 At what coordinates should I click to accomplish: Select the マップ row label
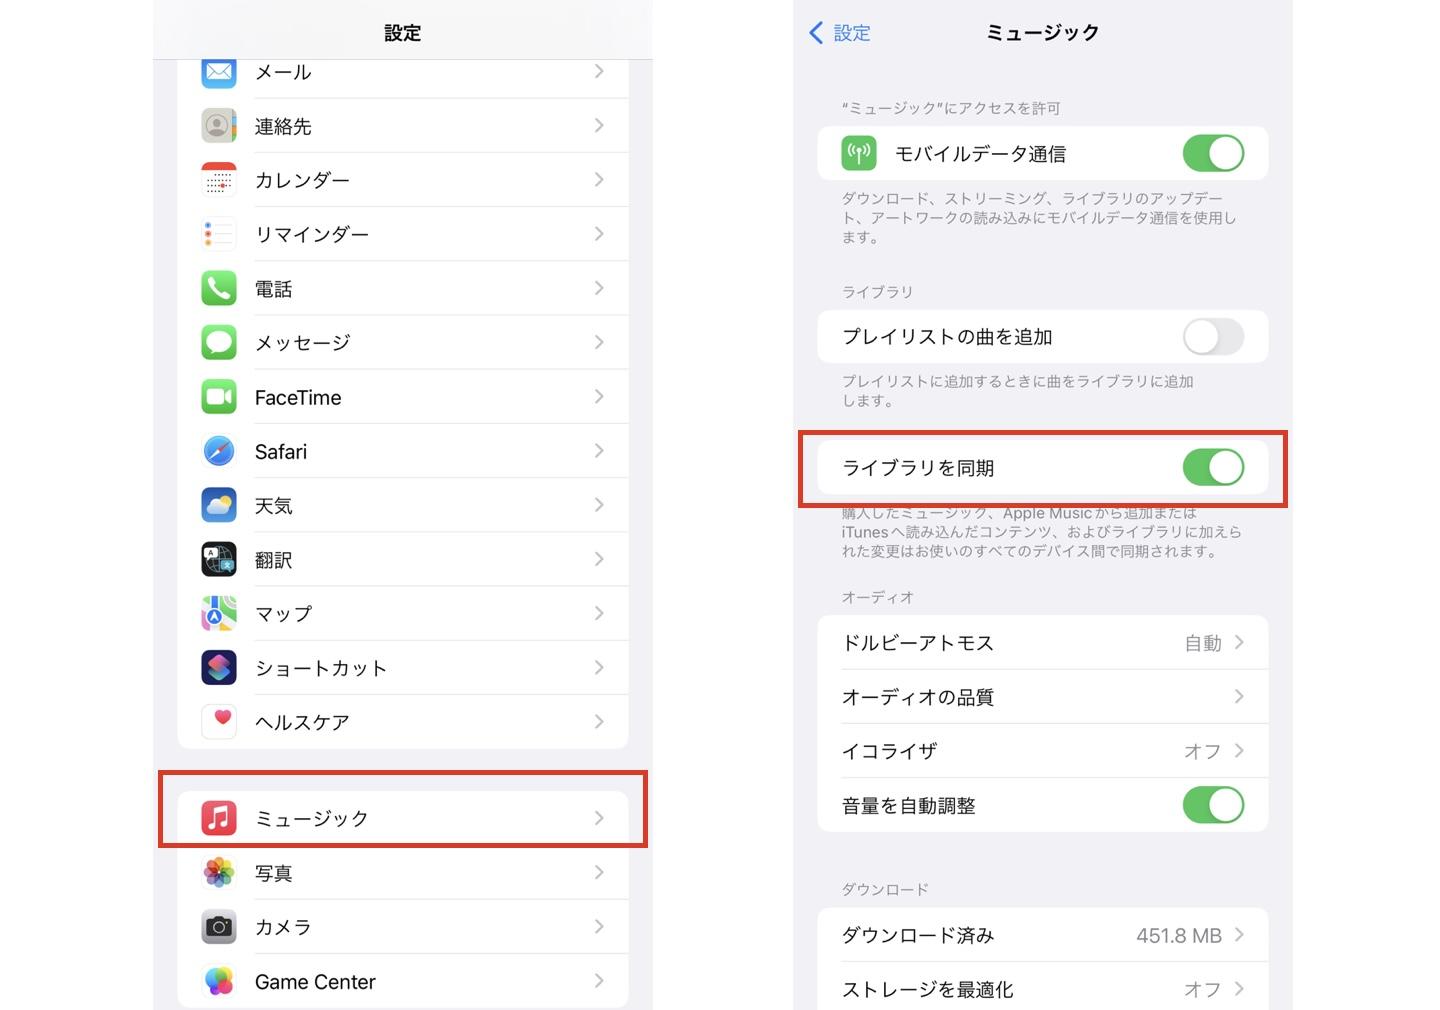click(x=283, y=613)
